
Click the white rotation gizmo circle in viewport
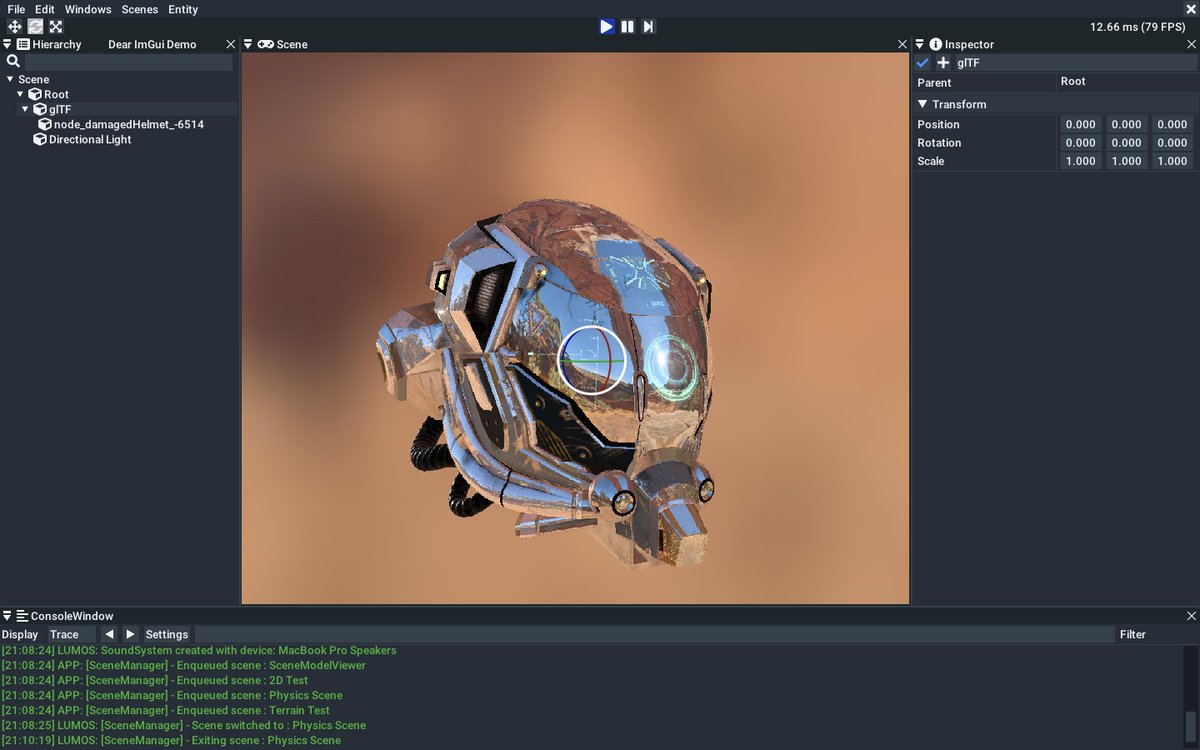[x=592, y=359]
